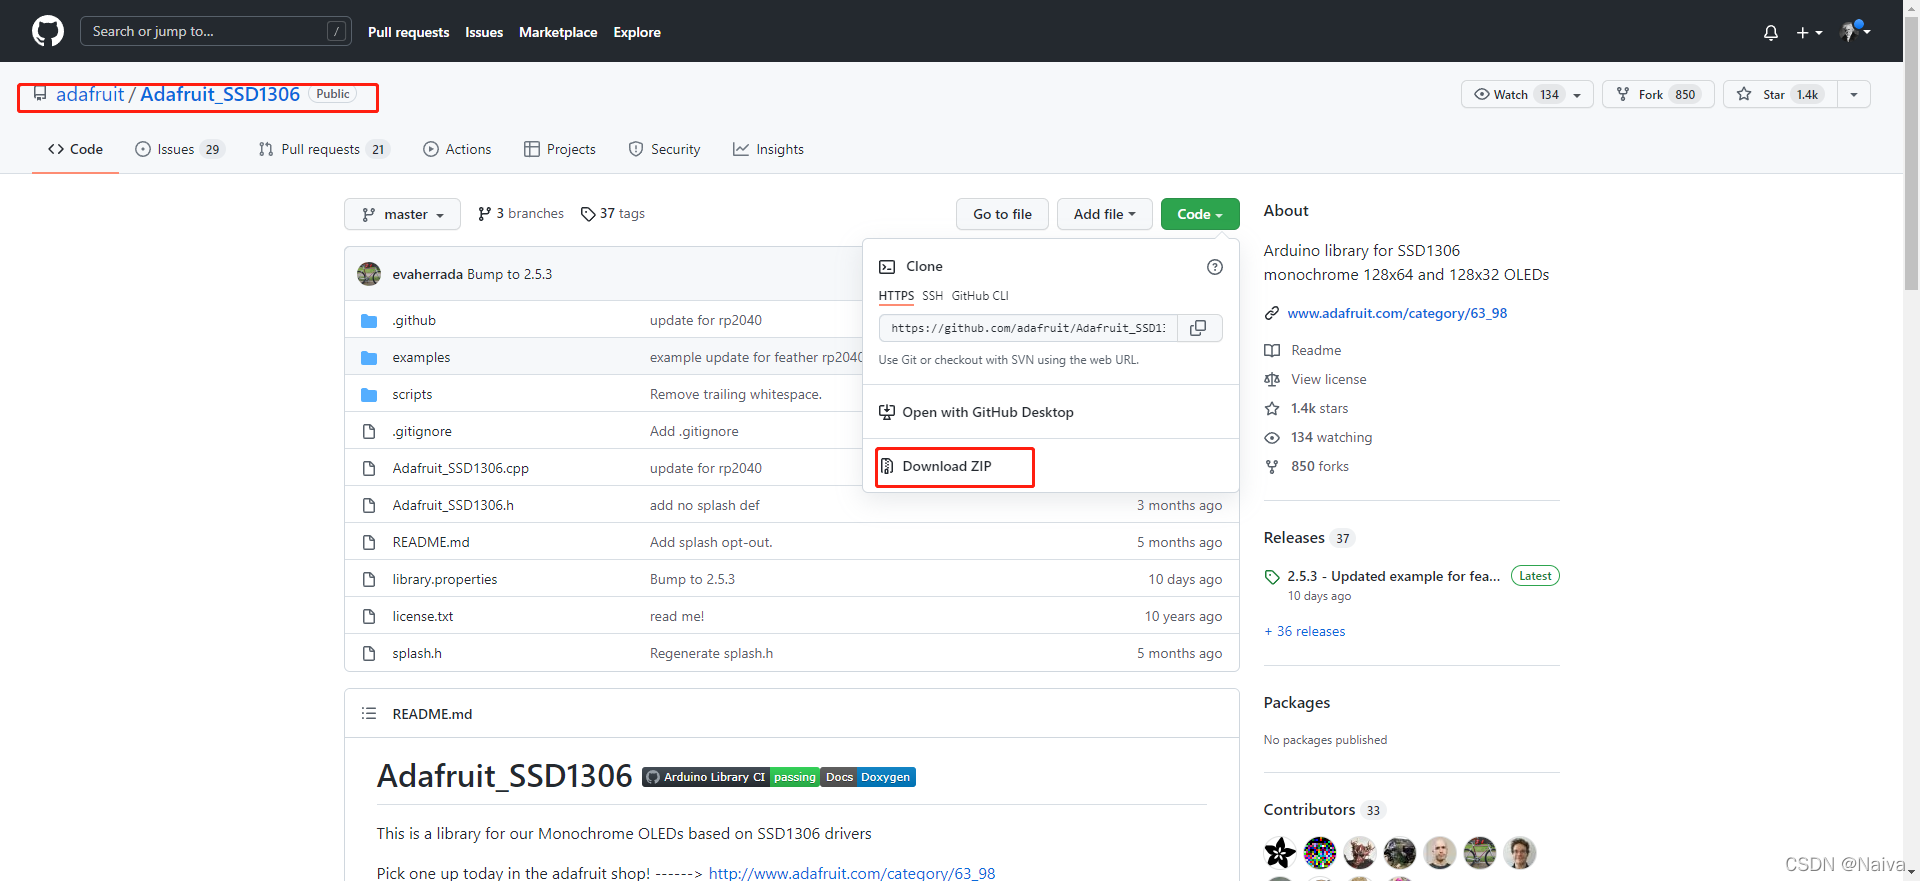Open the Actions tab
Viewport: 1920px width, 881px height.
[x=457, y=149]
